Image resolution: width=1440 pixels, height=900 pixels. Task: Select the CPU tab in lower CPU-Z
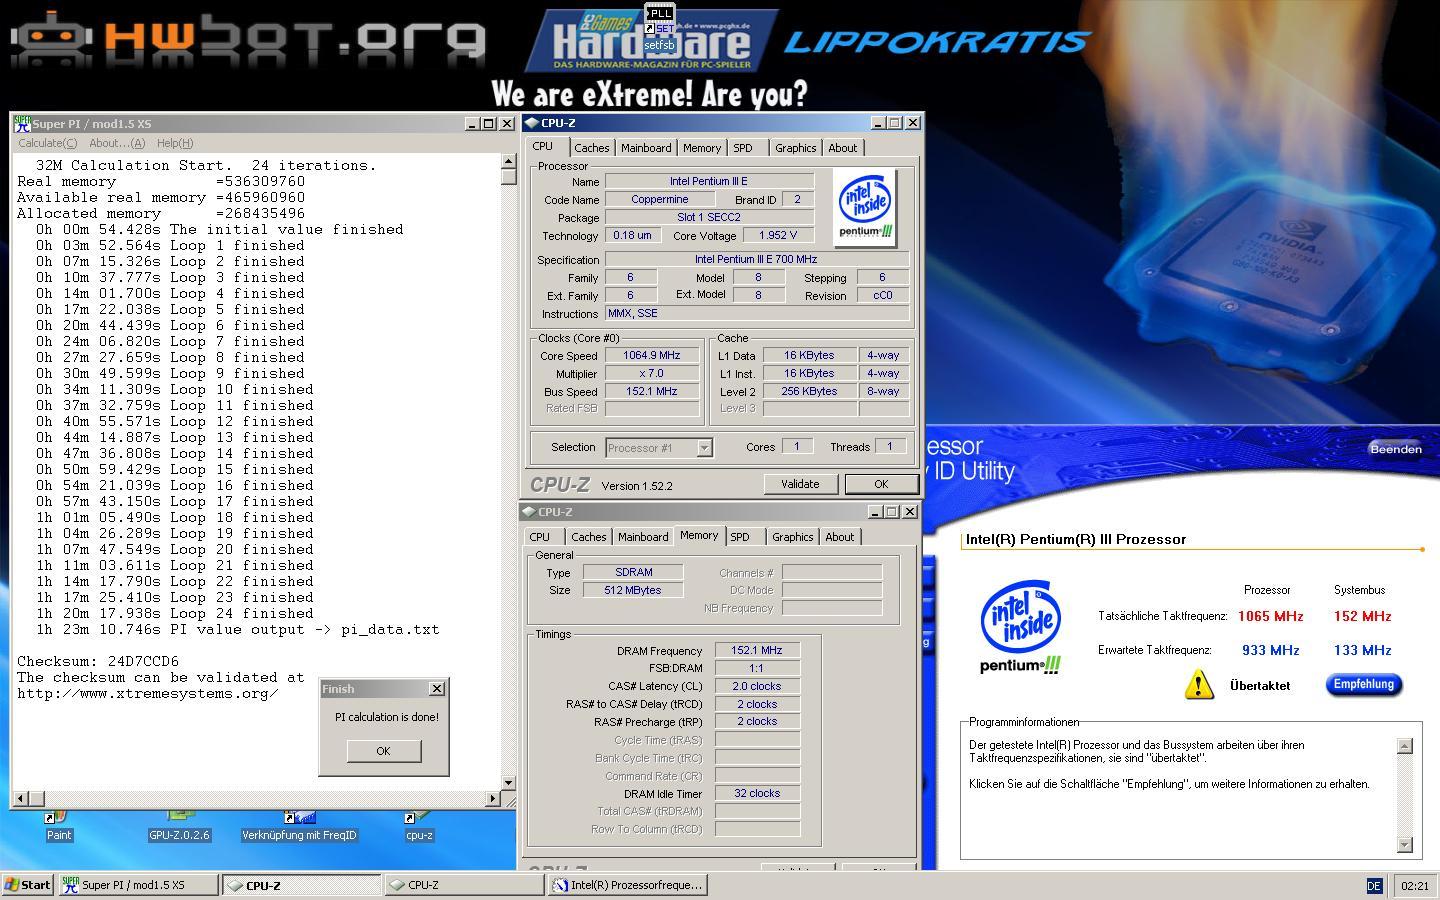click(x=540, y=537)
